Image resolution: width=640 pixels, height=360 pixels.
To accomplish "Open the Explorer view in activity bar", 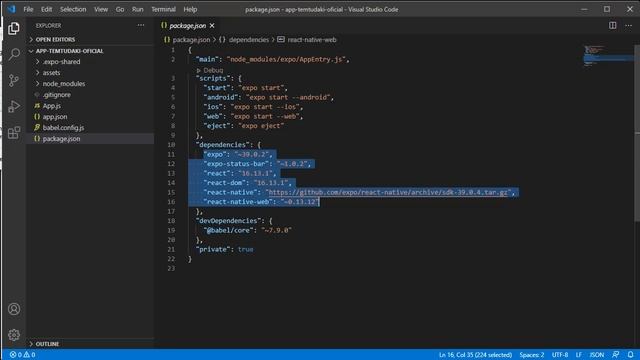I will 13,28.
